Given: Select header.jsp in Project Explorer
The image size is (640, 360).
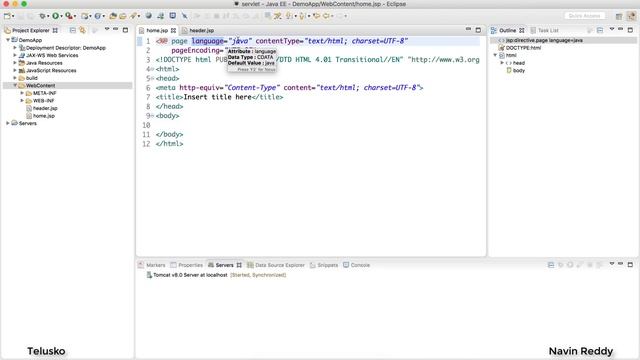Looking at the screenshot, I should click(45, 108).
